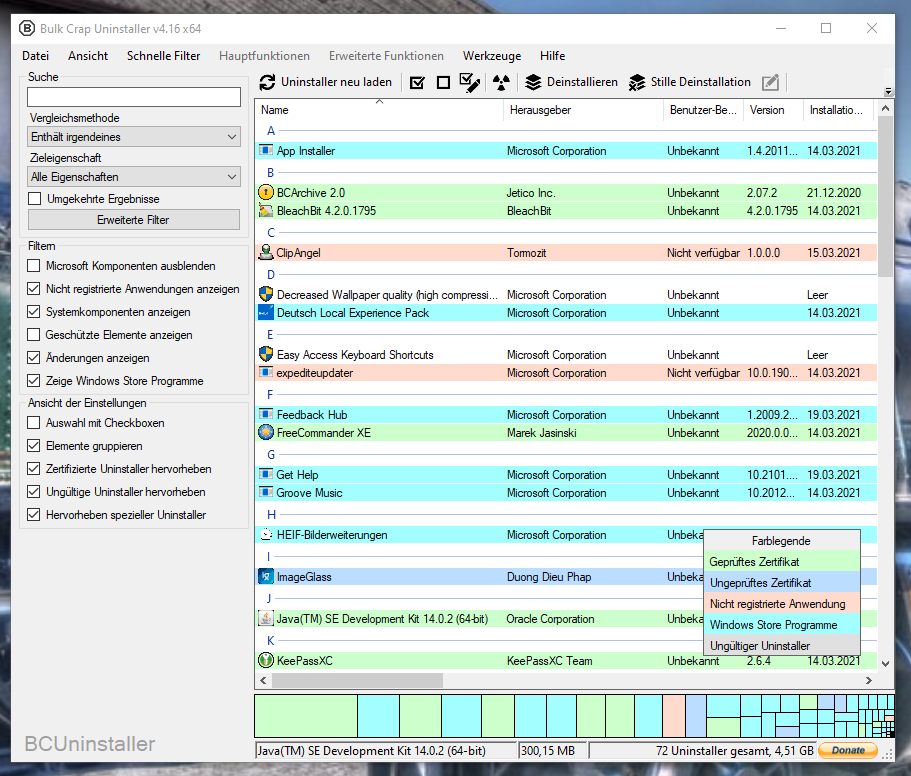This screenshot has height=776, width=911.
Task: Click the Bulk Crap Uninstaller title bar logo
Action: coord(27,28)
